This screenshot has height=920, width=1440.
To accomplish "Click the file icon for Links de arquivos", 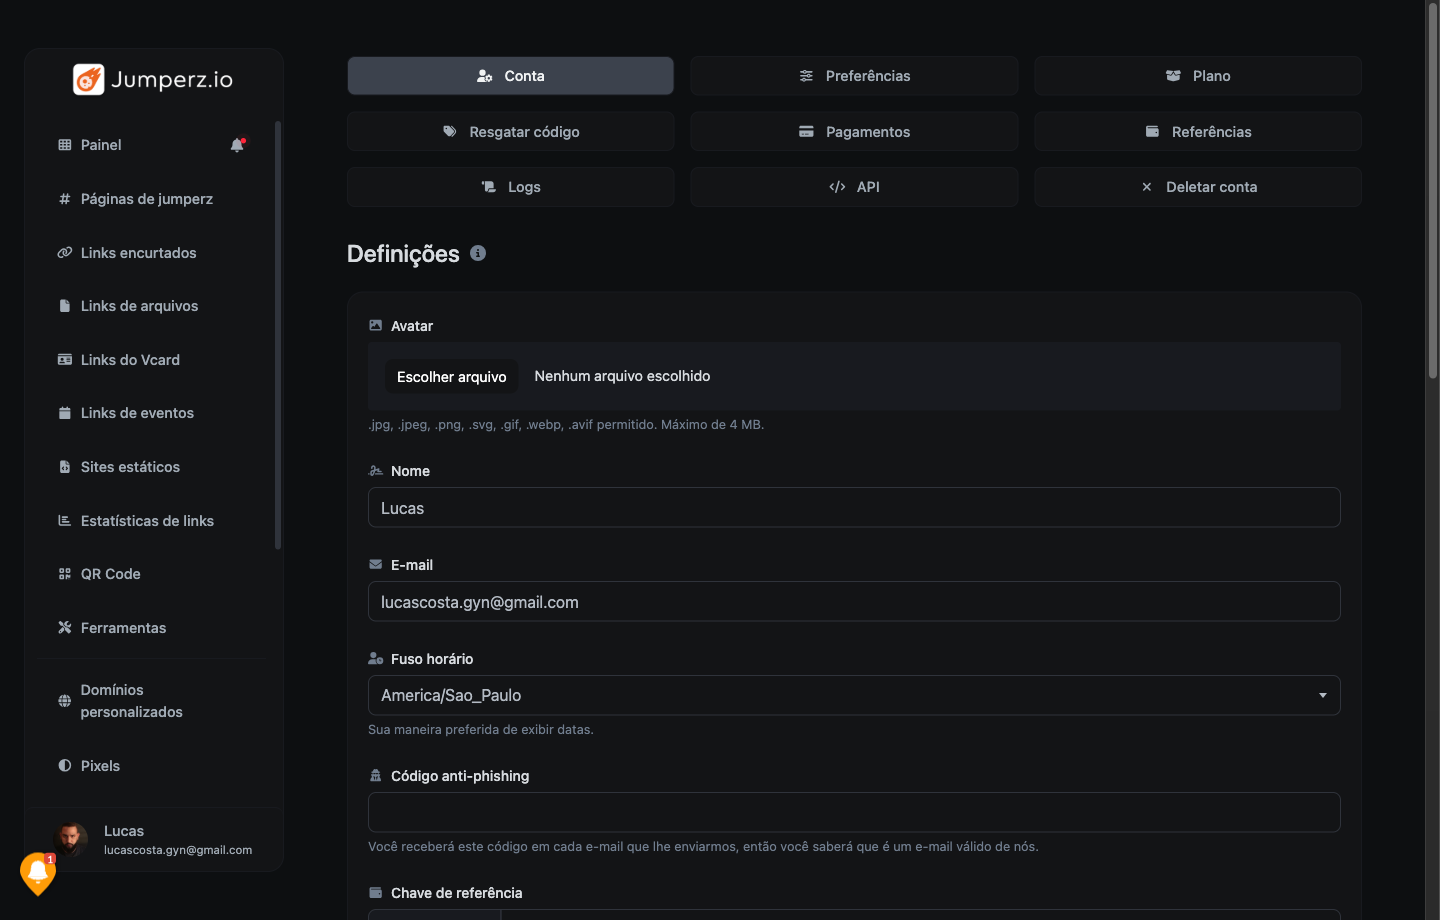I will click(x=65, y=306).
